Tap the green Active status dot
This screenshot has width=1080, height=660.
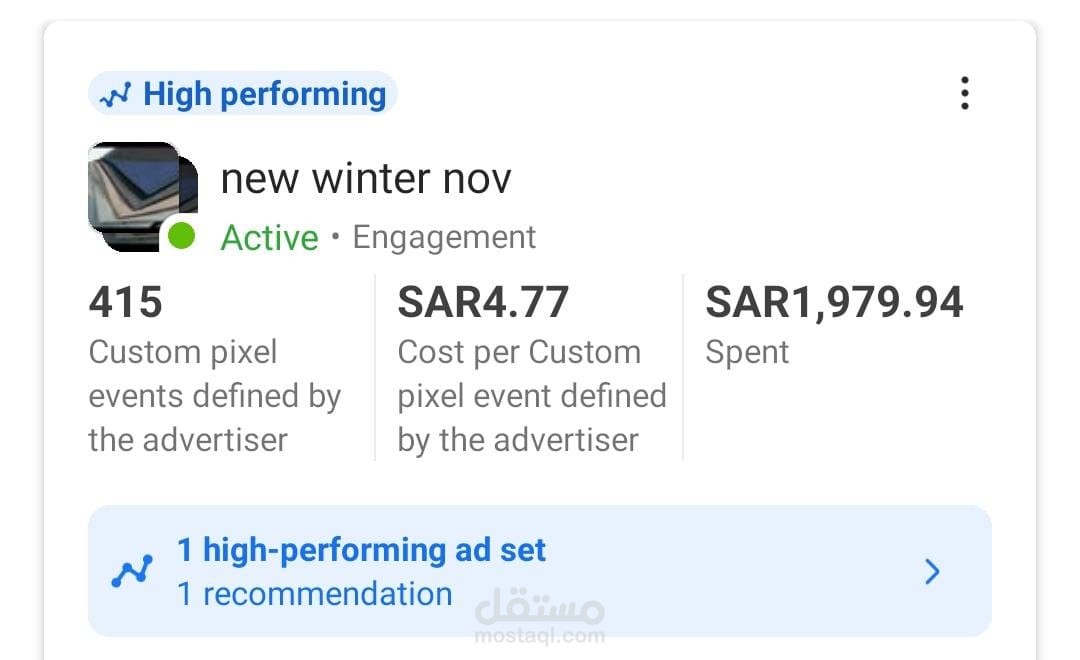[182, 236]
